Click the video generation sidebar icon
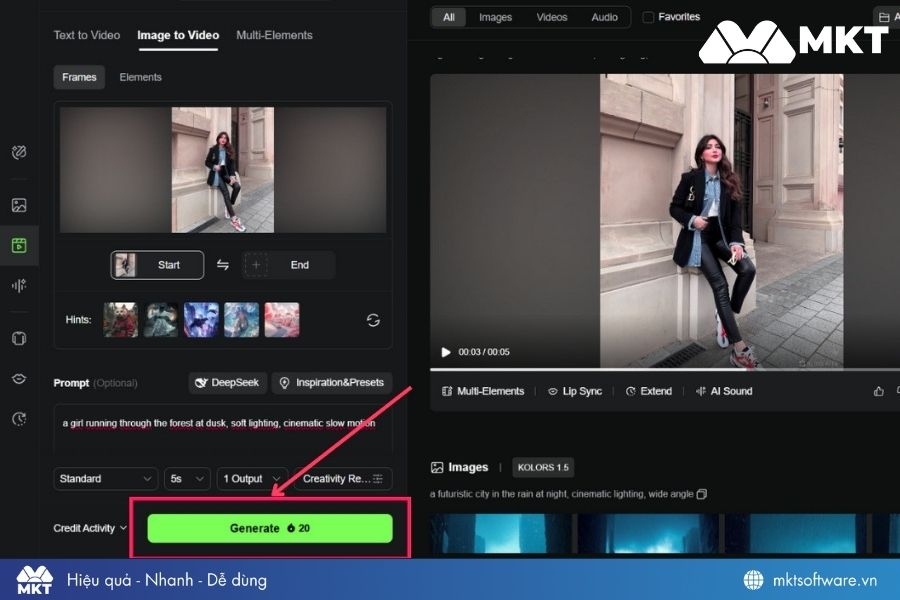 (x=19, y=245)
